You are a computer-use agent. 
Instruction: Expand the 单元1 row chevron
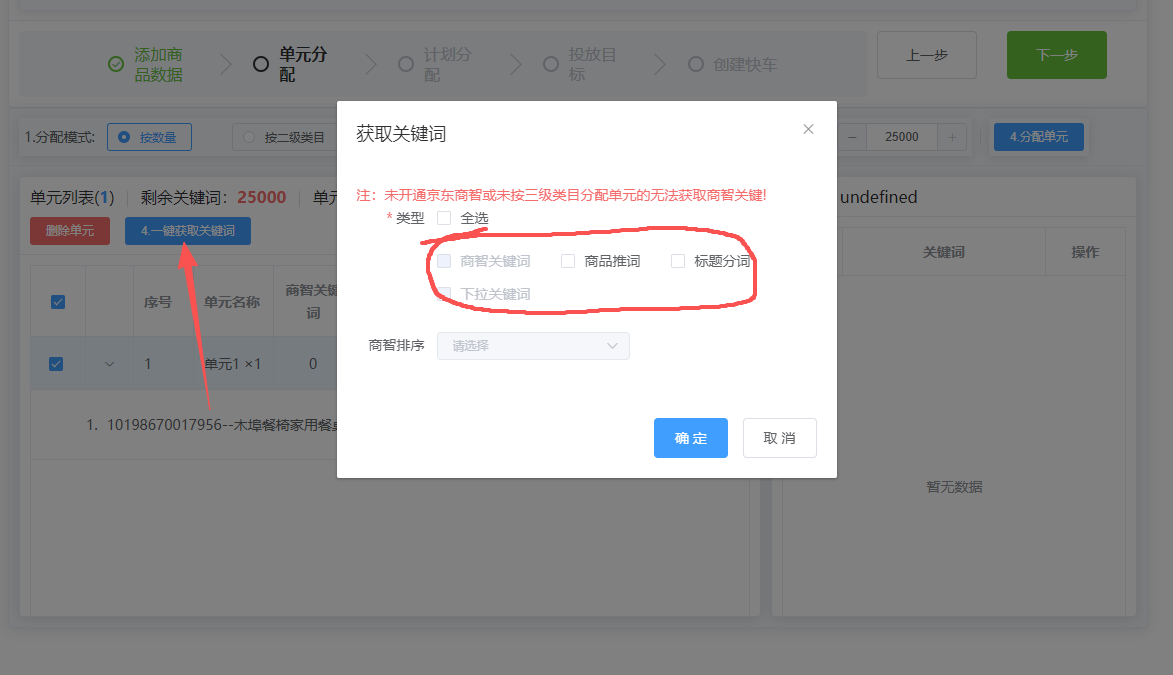pos(109,364)
